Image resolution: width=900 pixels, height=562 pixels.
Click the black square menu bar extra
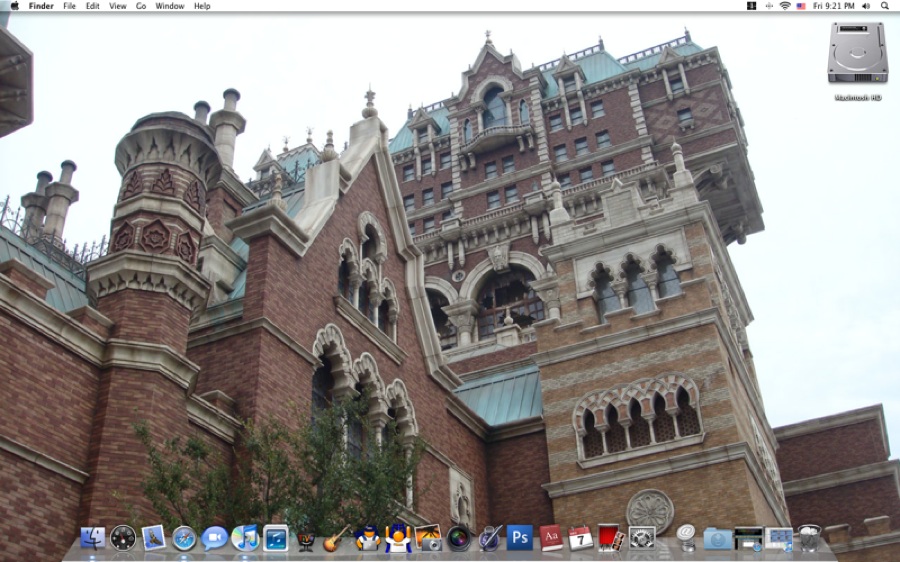coord(751,6)
